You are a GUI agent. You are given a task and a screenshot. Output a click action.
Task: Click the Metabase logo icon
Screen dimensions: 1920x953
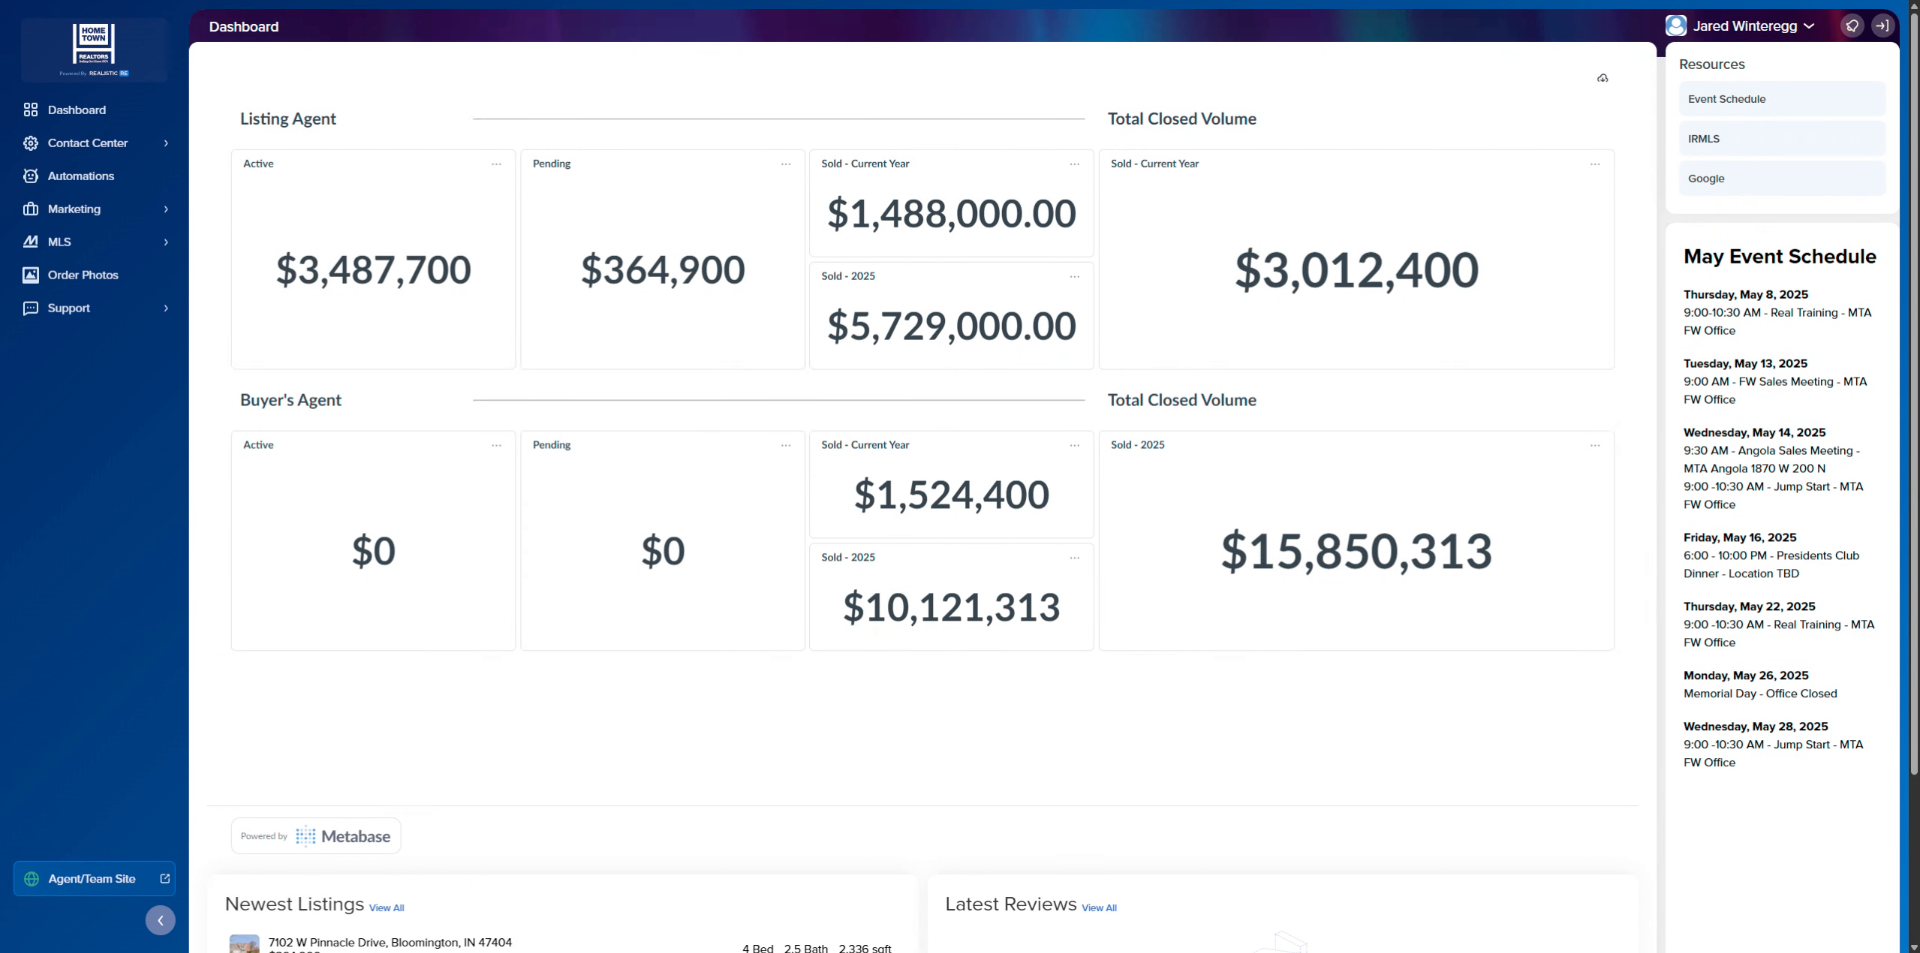pyautogui.click(x=306, y=836)
